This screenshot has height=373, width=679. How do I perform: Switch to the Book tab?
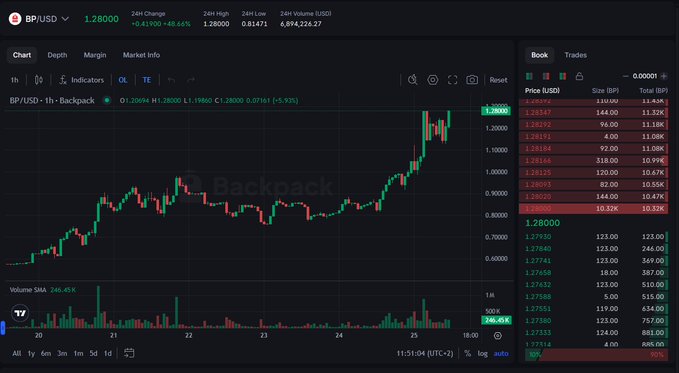tap(540, 55)
